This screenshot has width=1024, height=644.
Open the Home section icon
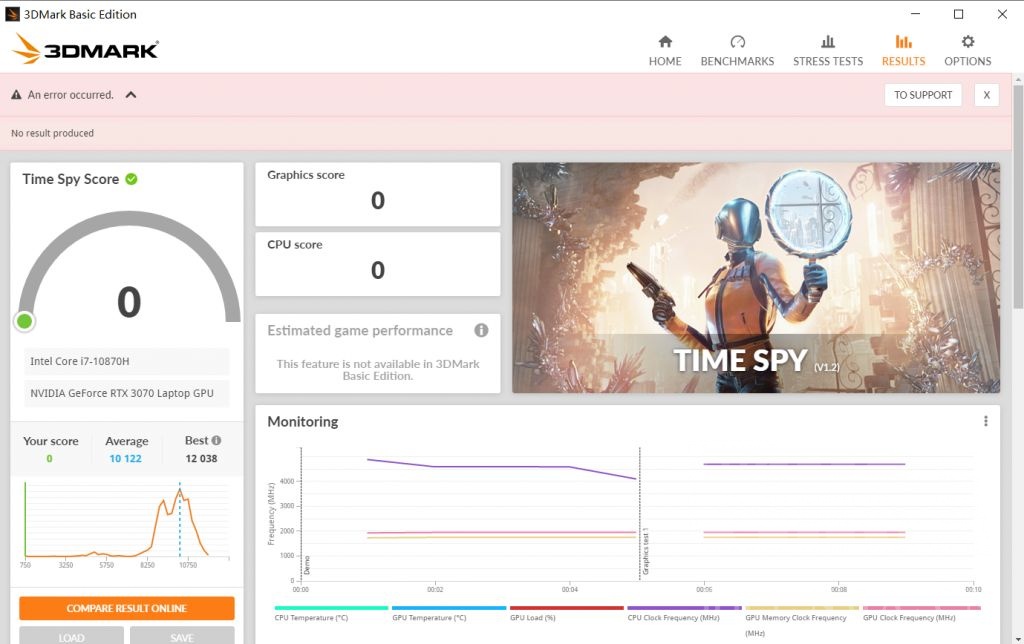pos(665,42)
